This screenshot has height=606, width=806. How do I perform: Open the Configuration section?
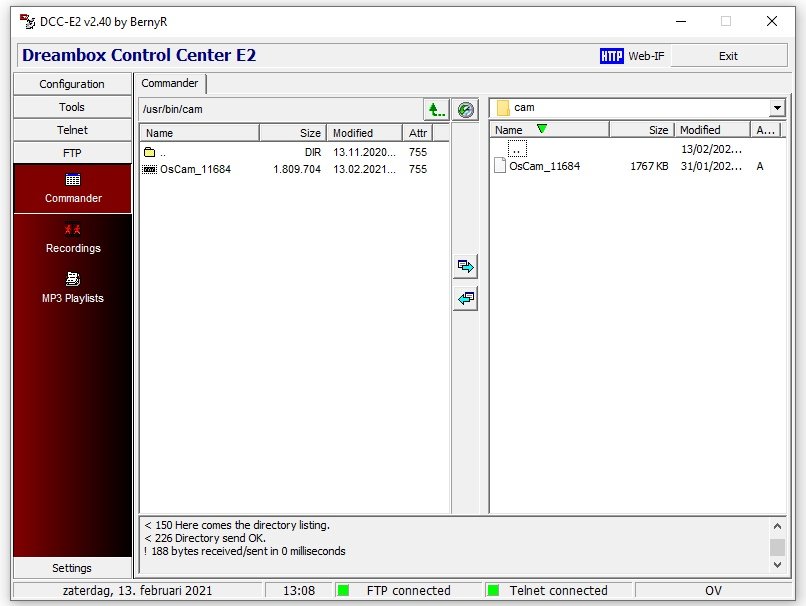pos(72,84)
